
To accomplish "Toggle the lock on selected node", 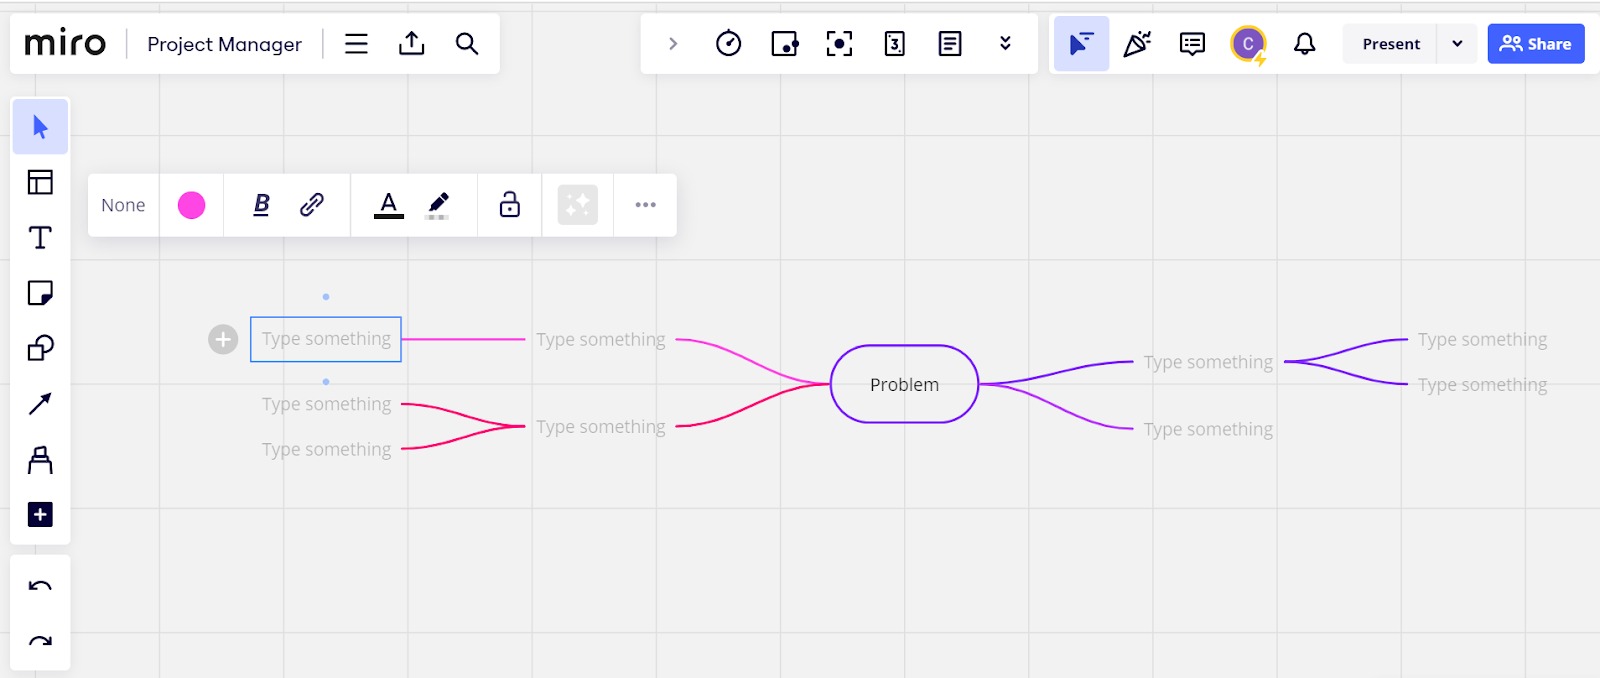I will tap(509, 205).
